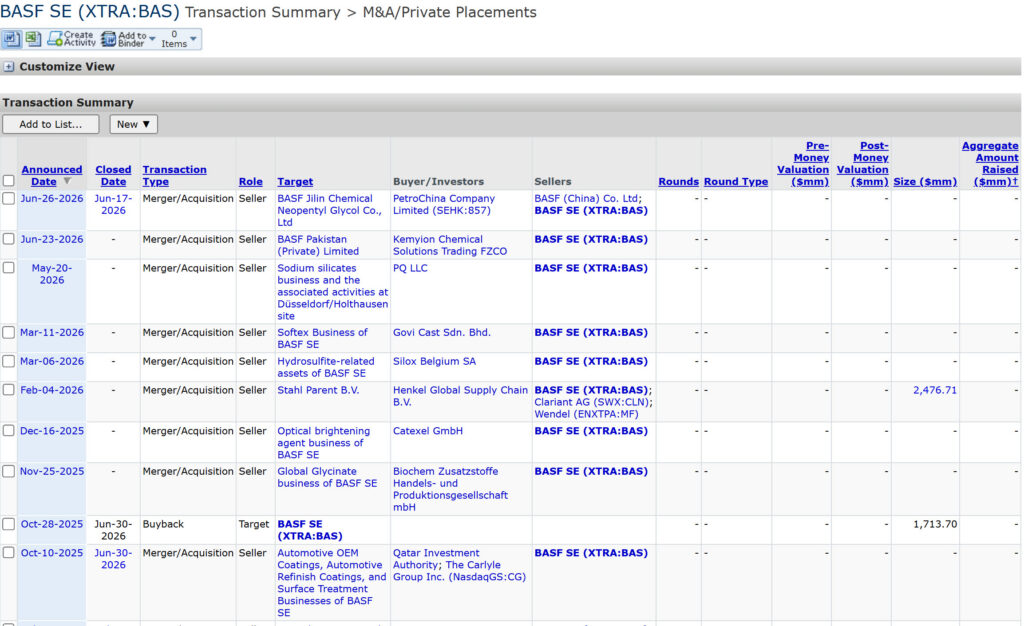Open Clariant AG (SWX:CLN) seller link
The height and width of the screenshot is (626, 1024).
tap(592, 402)
